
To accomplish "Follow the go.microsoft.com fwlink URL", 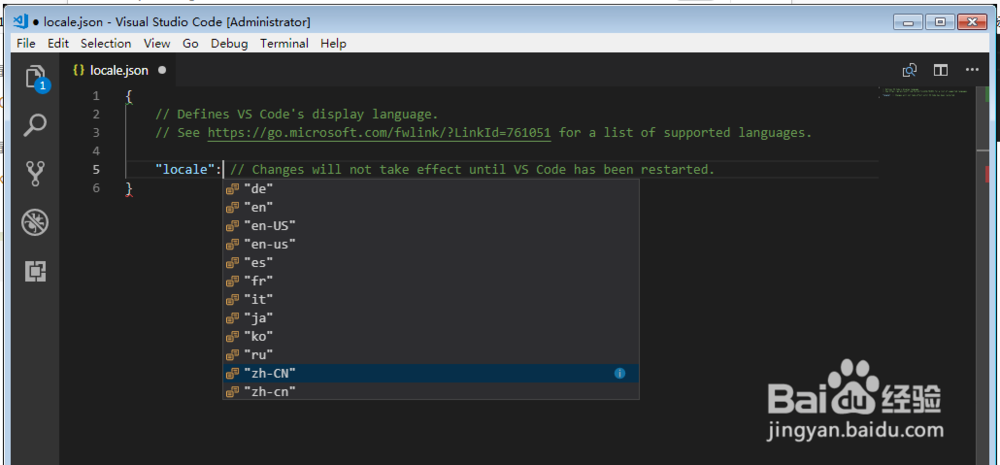I will click(x=379, y=133).
